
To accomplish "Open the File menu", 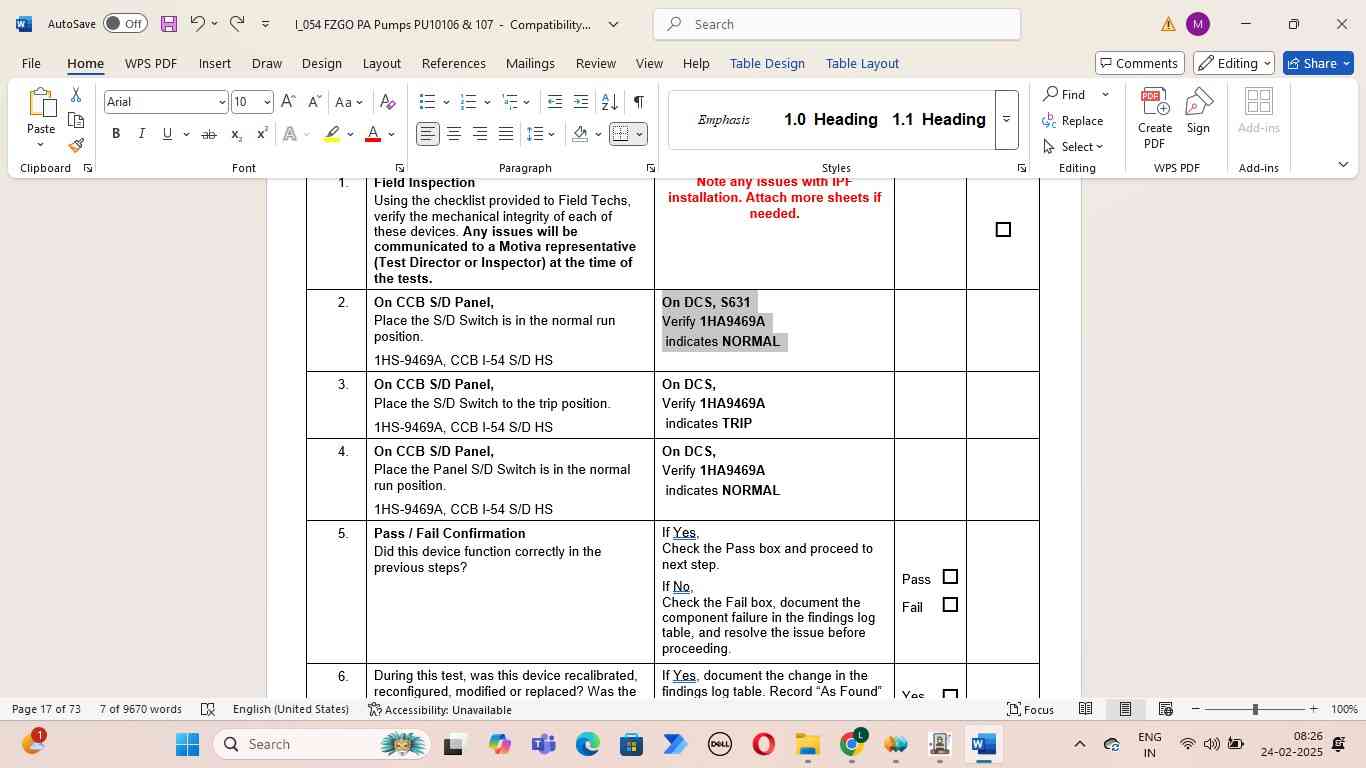I will 31,63.
